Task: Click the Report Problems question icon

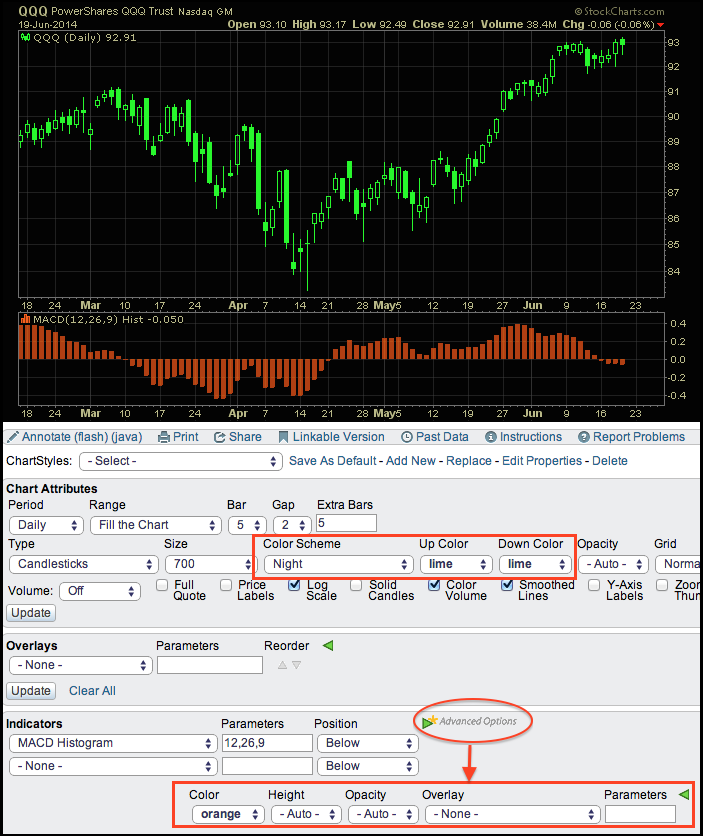Action: tap(584, 437)
